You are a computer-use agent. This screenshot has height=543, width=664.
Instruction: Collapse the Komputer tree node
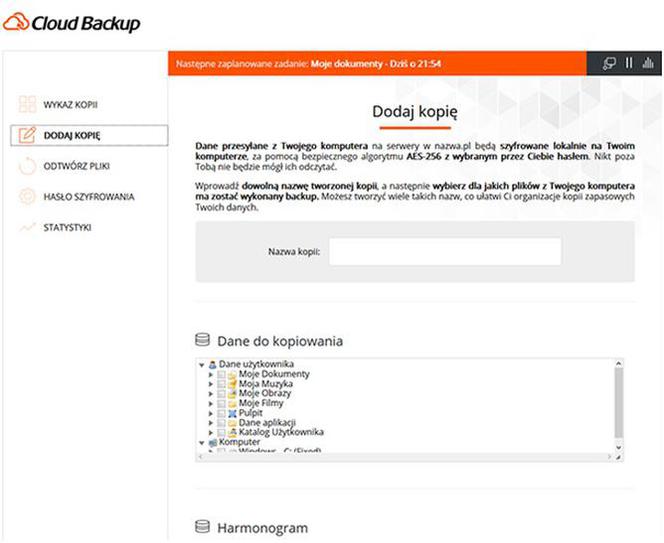pyautogui.click(x=202, y=443)
